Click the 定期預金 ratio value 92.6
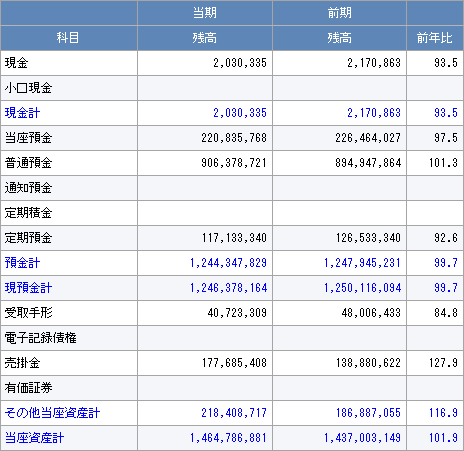 pyautogui.click(x=446, y=238)
